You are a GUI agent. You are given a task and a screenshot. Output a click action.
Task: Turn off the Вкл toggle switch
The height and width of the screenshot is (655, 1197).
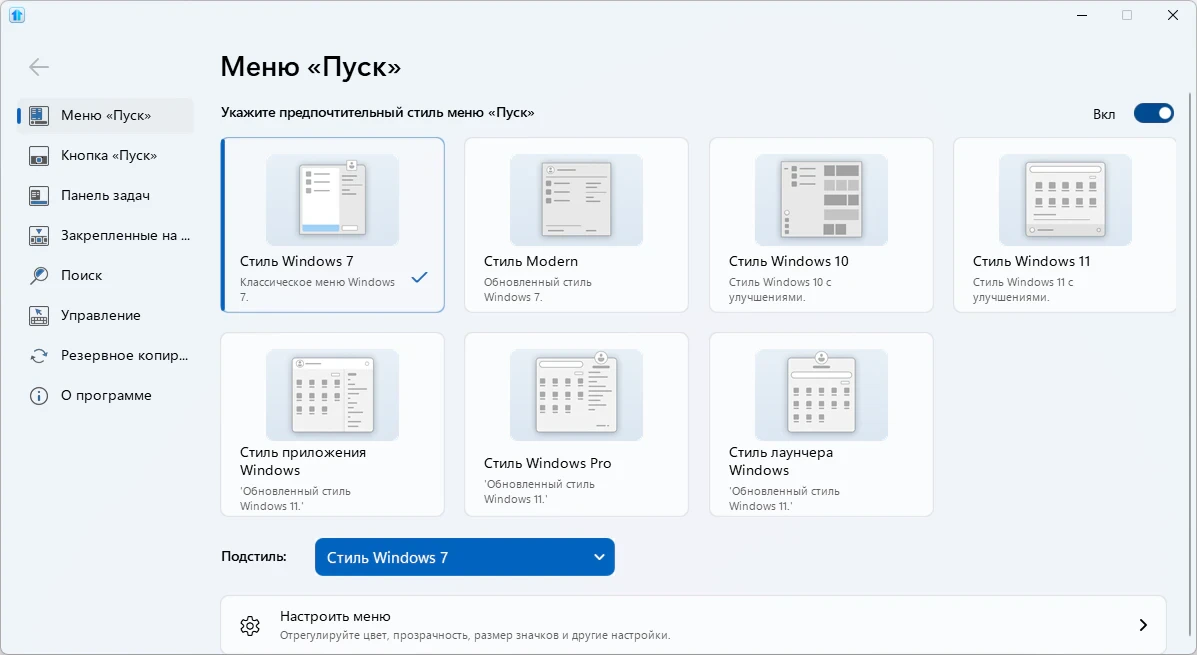point(1153,114)
